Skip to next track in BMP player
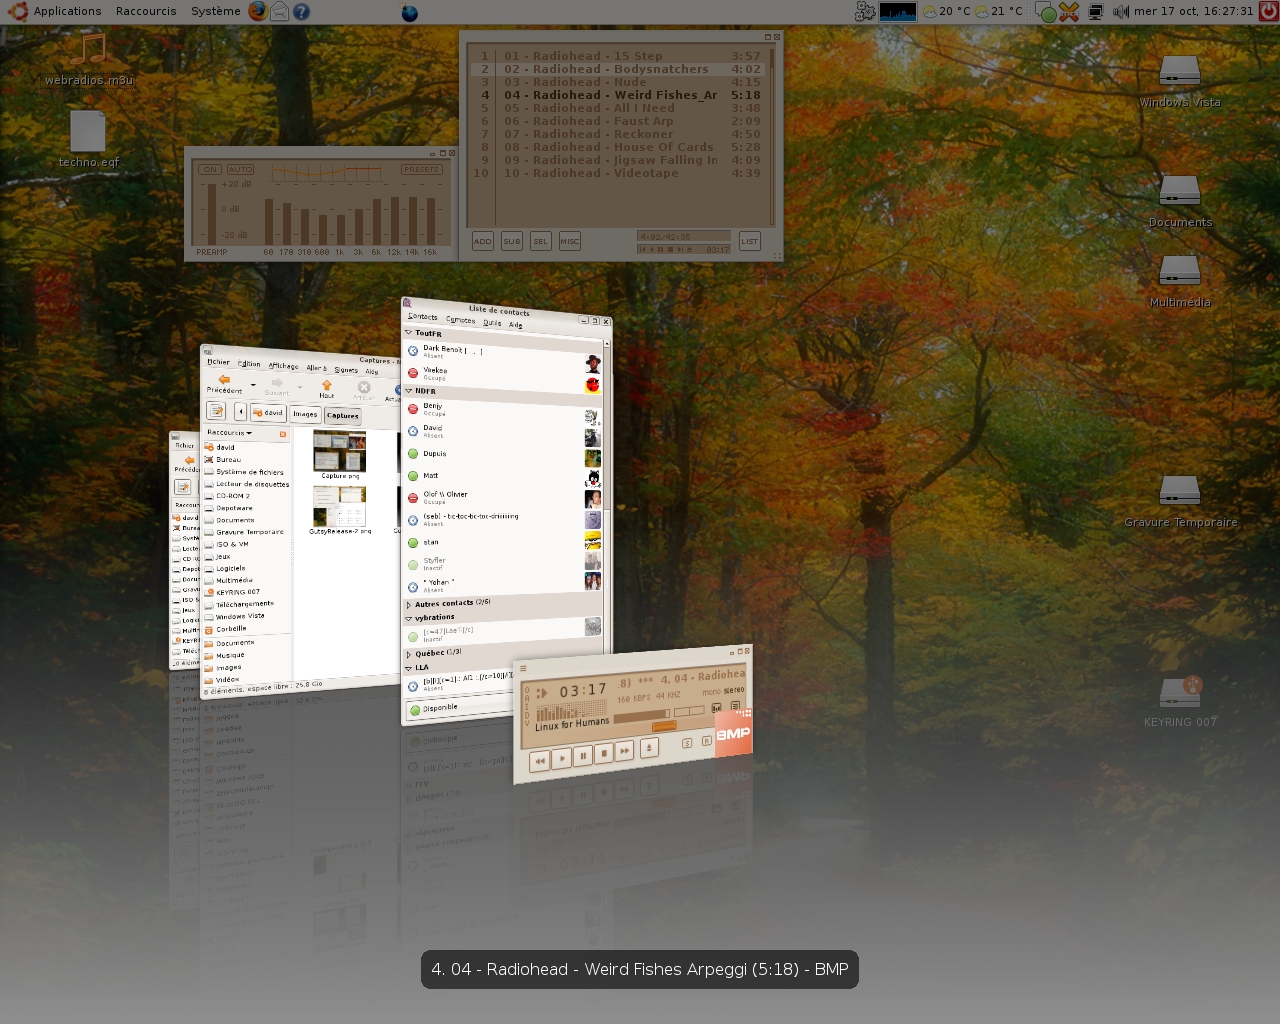Viewport: 1280px width, 1024px height. coord(625,750)
